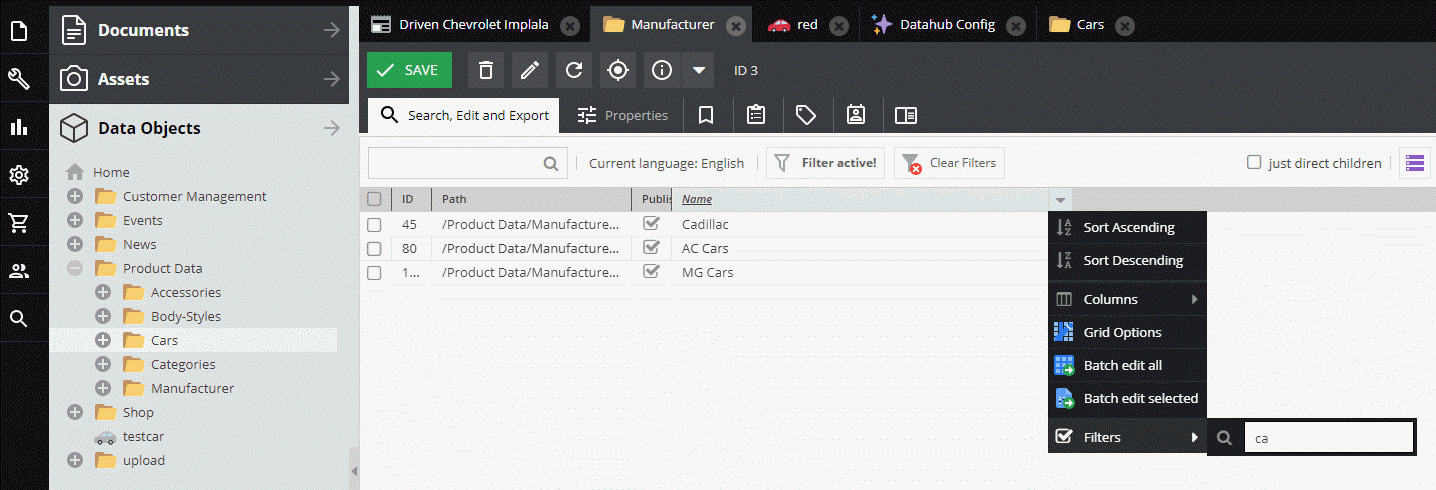Screen dimensions: 1436x490
Task: Open the contact badge icon tab
Action: pos(856,115)
